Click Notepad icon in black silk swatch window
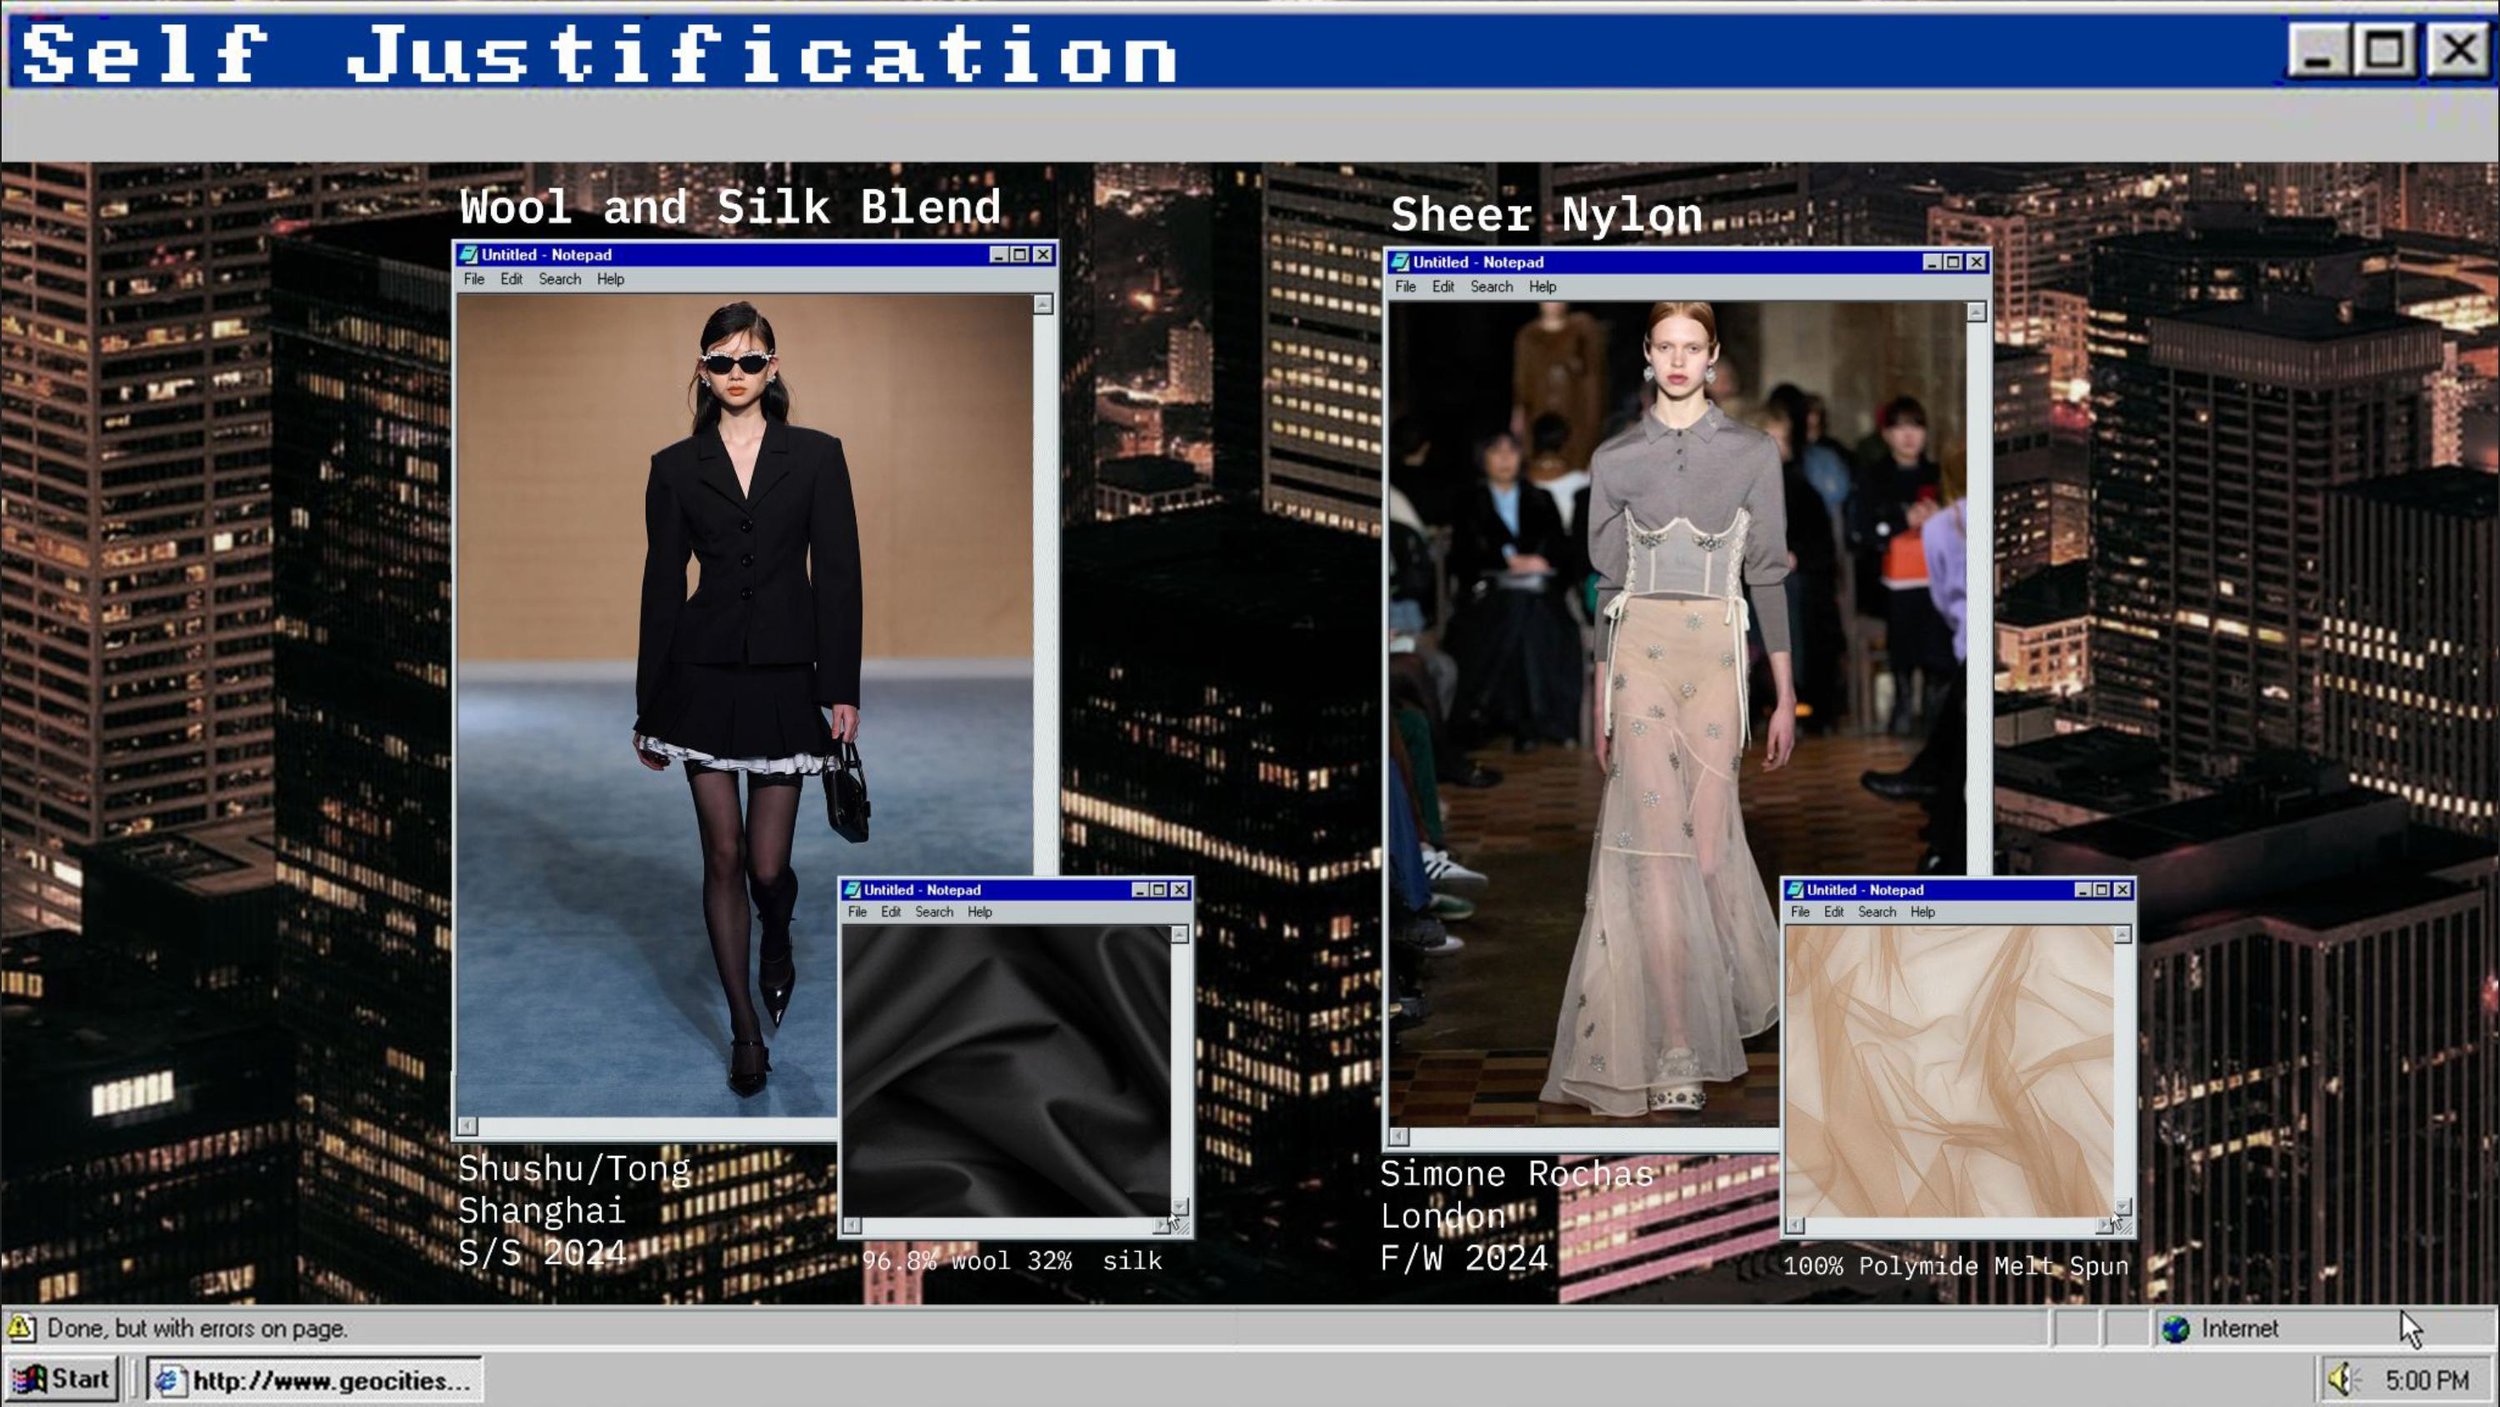The height and width of the screenshot is (1407, 2500). point(852,890)
